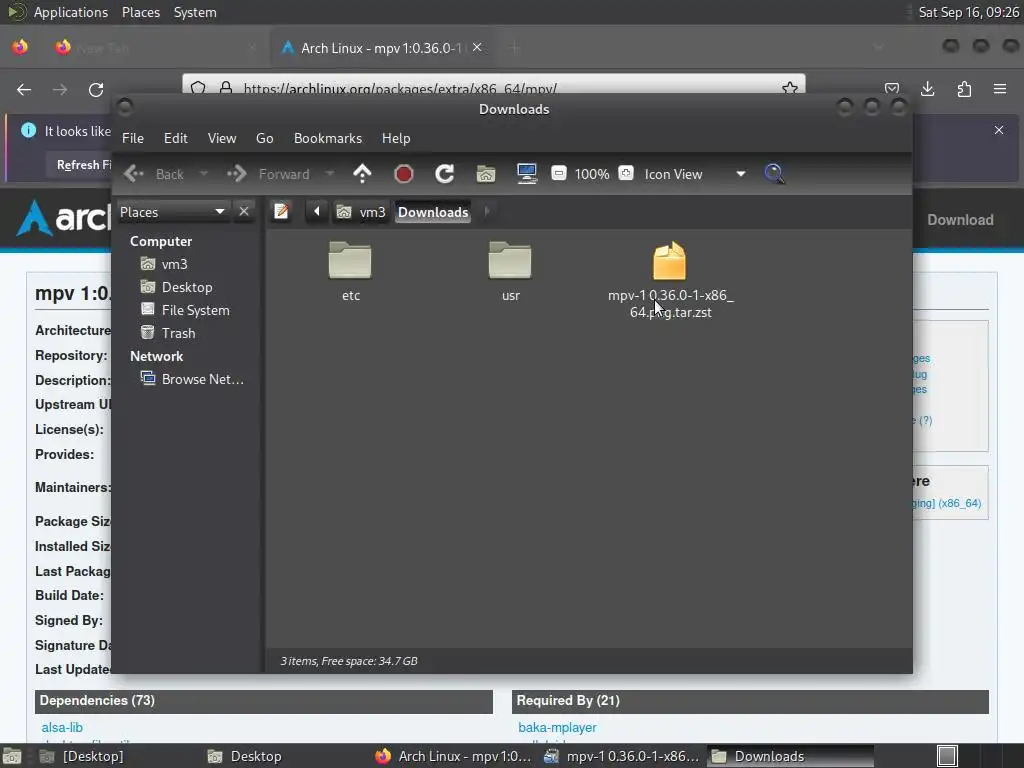Click the Forward navigation button

[268, 174]
